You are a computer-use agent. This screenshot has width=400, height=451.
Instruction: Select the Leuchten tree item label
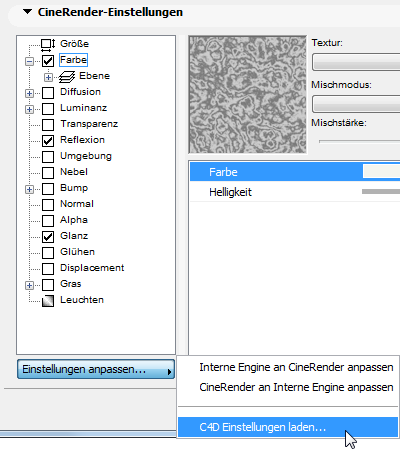click(x=82, y=300)
